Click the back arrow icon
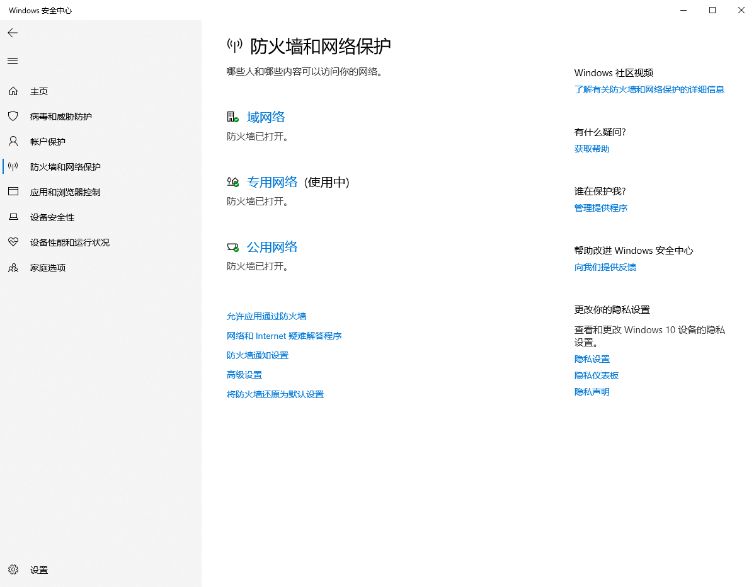 coord(13,33)
